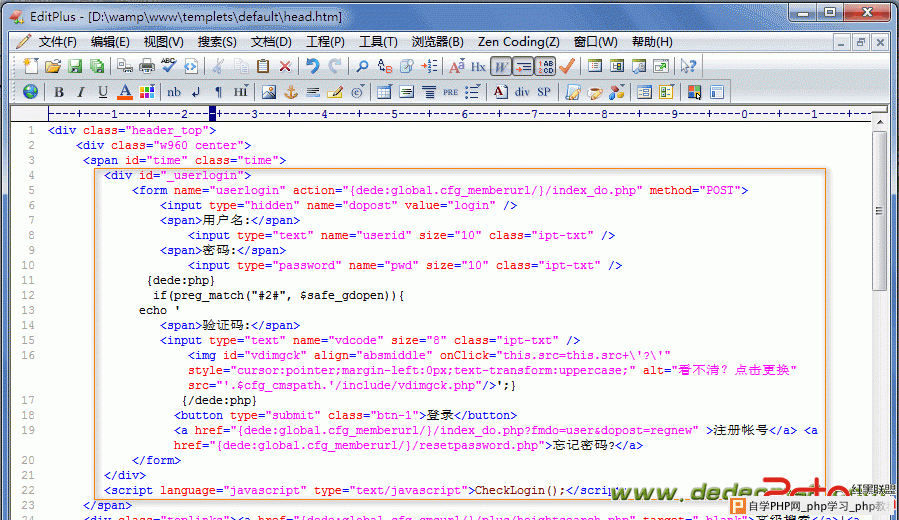899x520 pixels.
Task: Delete selection with red X icon
Action: (x=285, y=67)
